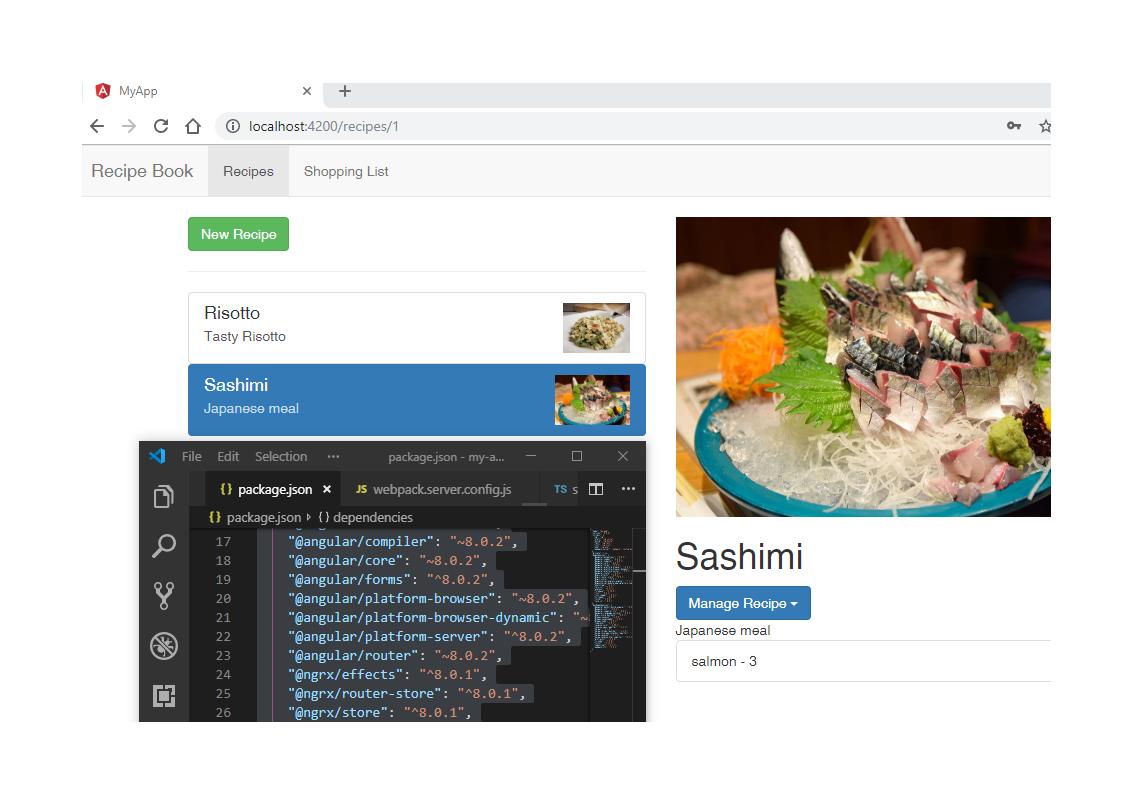1122x793 pixels.
Task: Click the @angular/forms line
Action: click(391, 580)
